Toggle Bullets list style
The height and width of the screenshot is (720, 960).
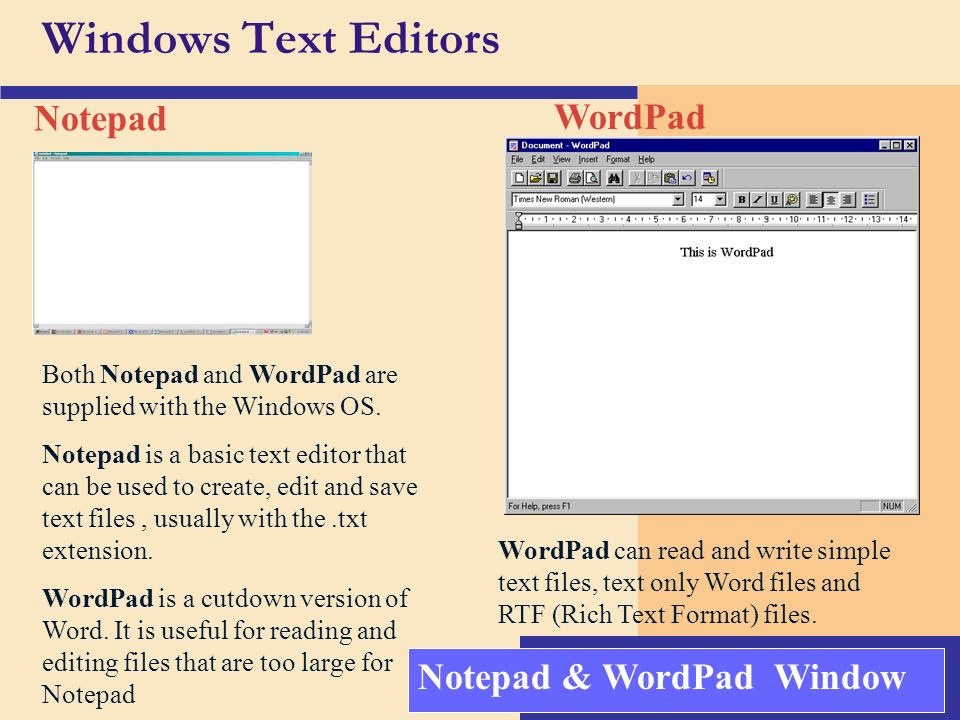click(x=869, y=200)
